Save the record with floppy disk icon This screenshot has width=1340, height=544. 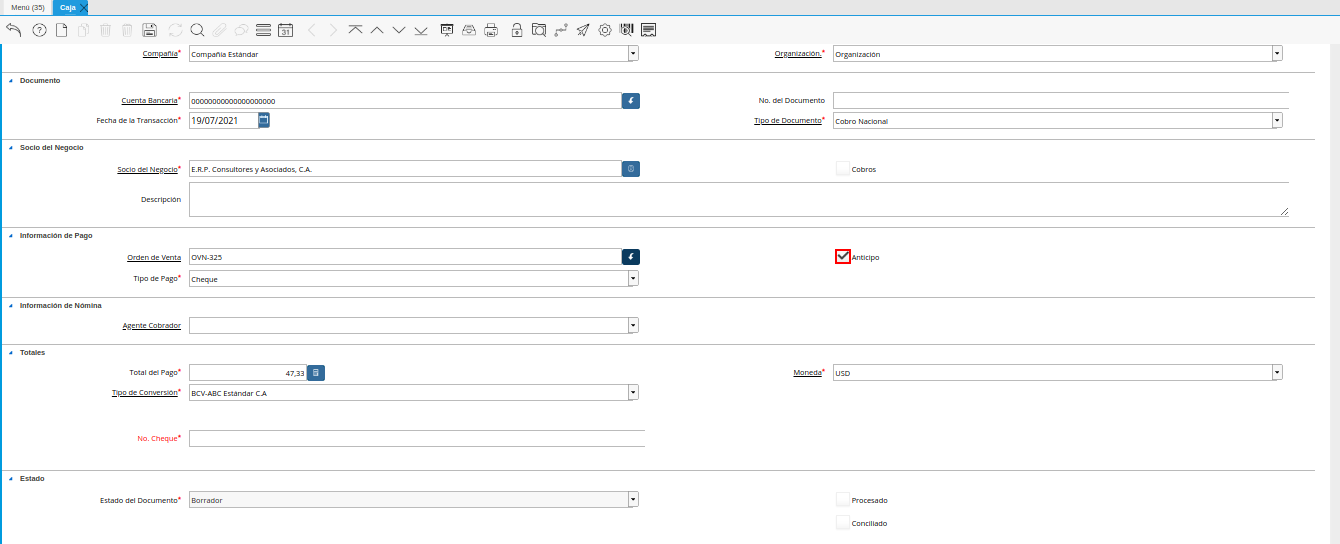point(149,30)
